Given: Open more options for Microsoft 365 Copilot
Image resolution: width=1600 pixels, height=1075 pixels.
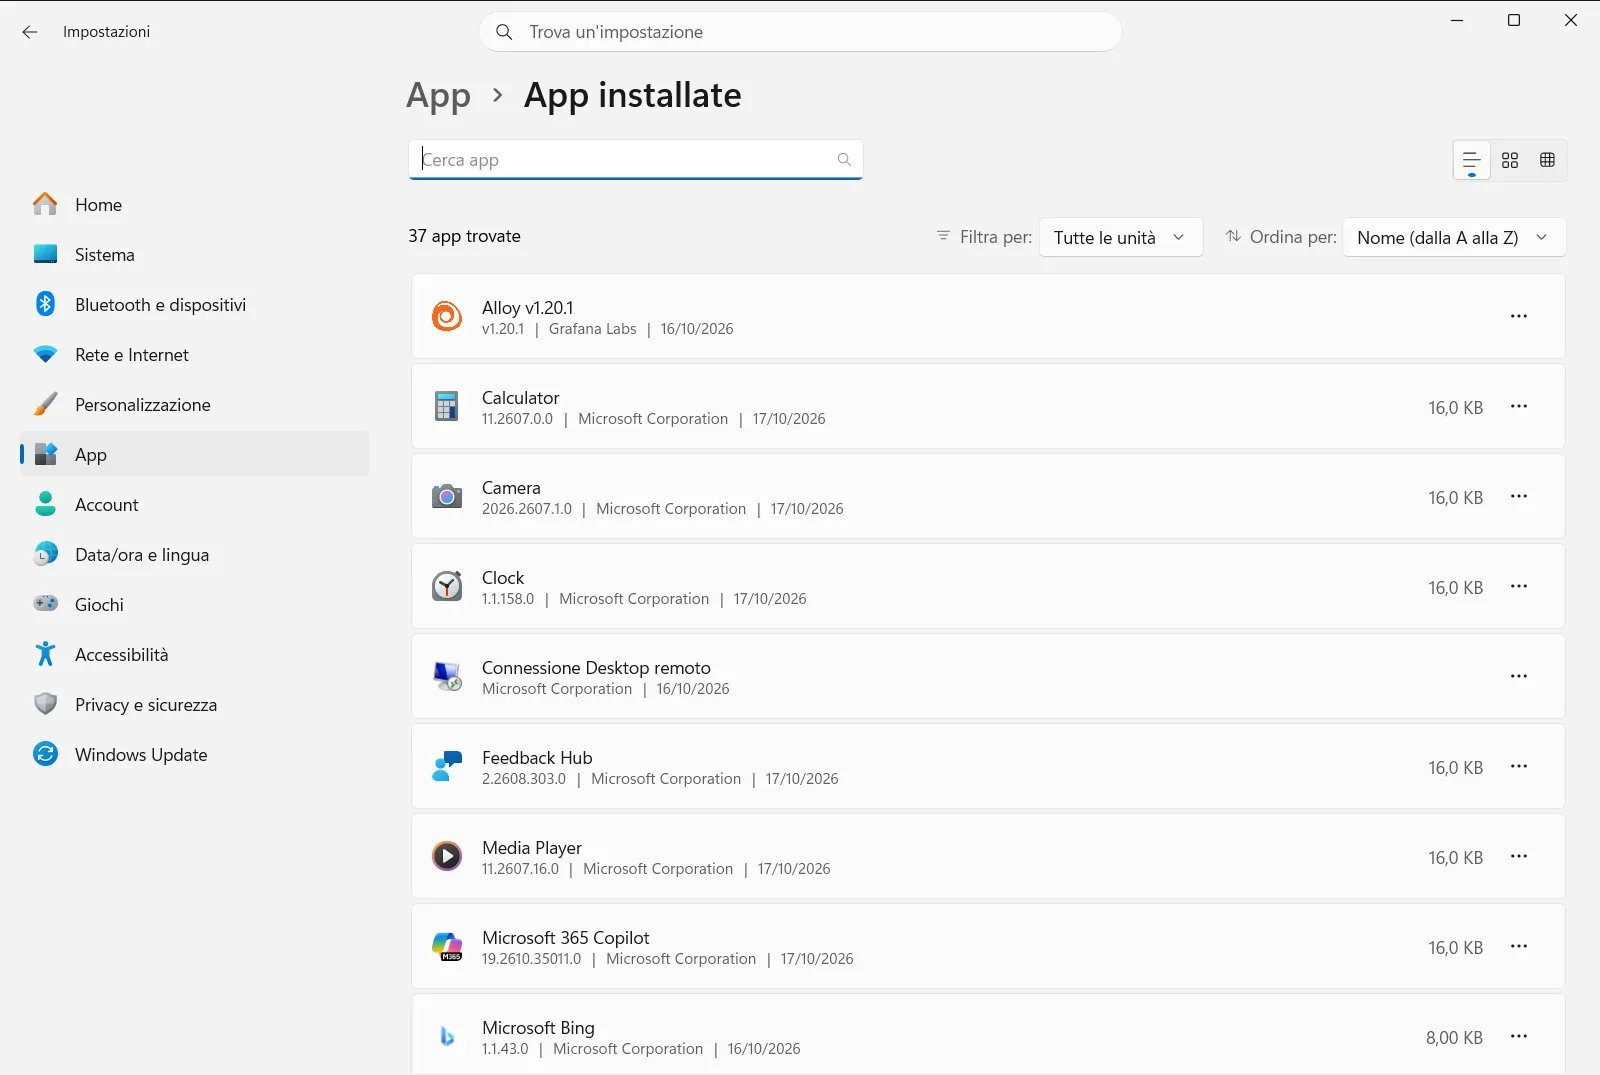Looking at the screenshot, I should point(1519,946).
